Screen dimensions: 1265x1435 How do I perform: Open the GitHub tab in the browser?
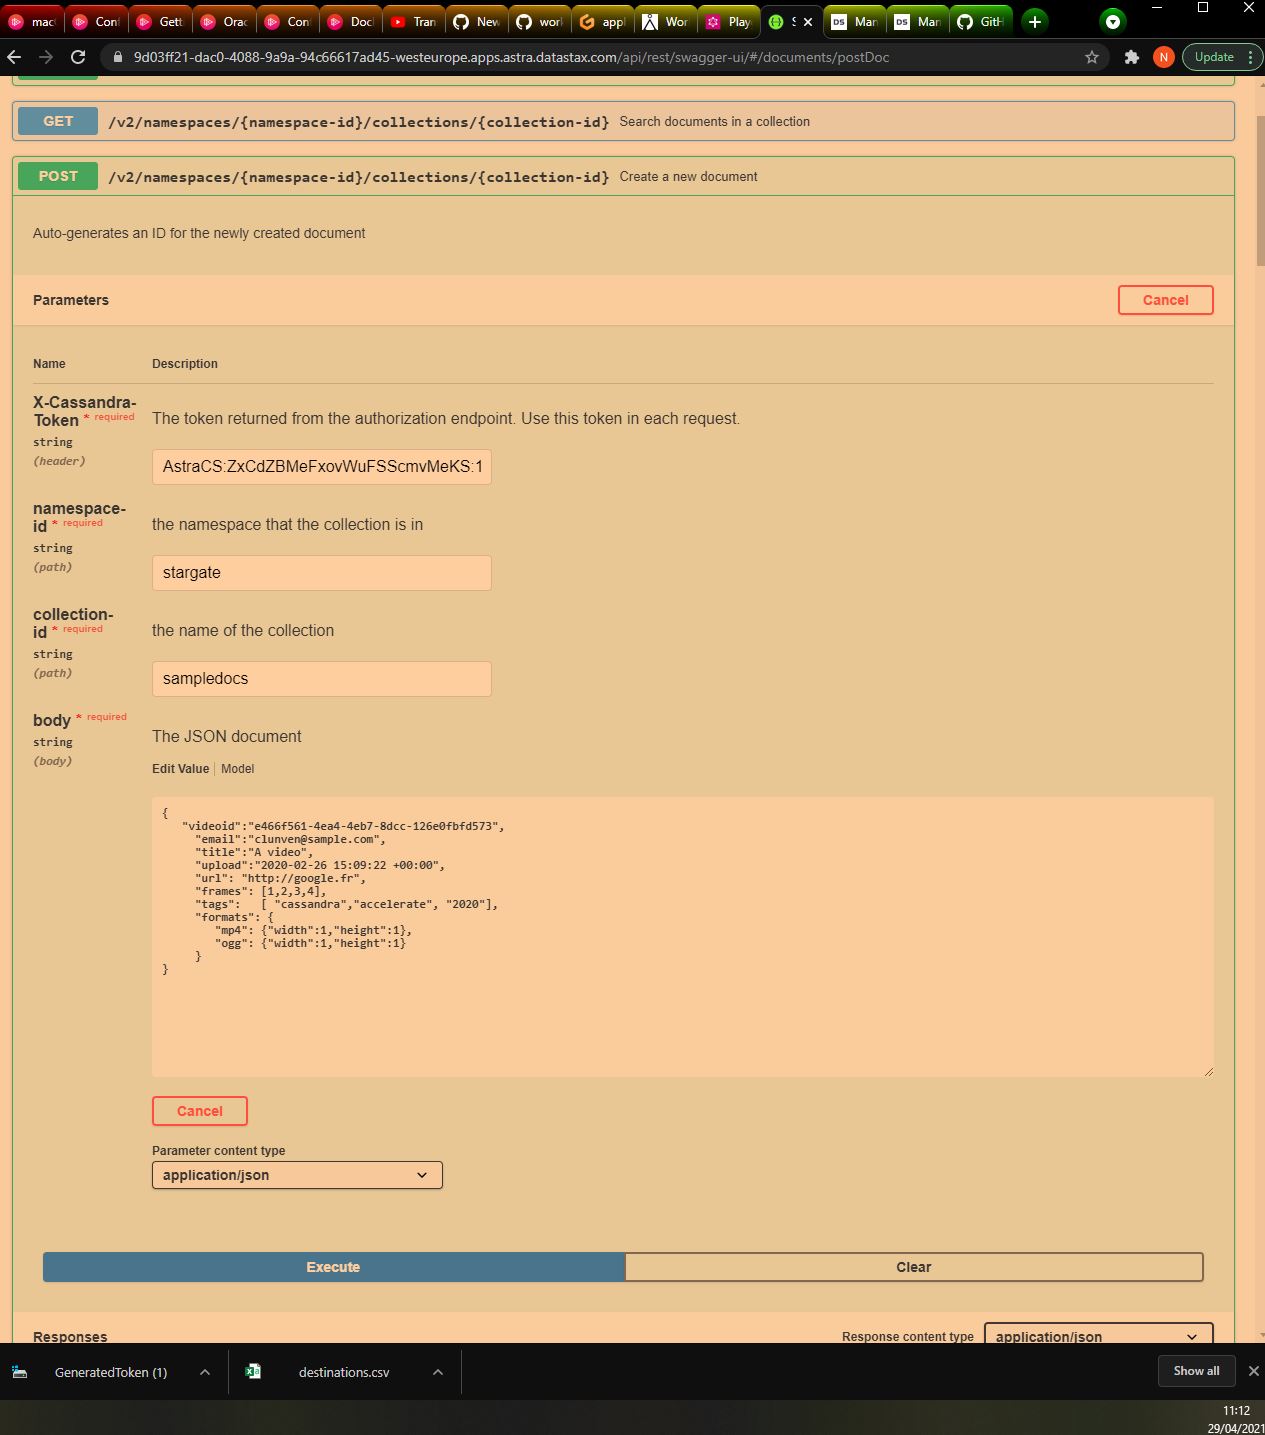pos(982,20)
